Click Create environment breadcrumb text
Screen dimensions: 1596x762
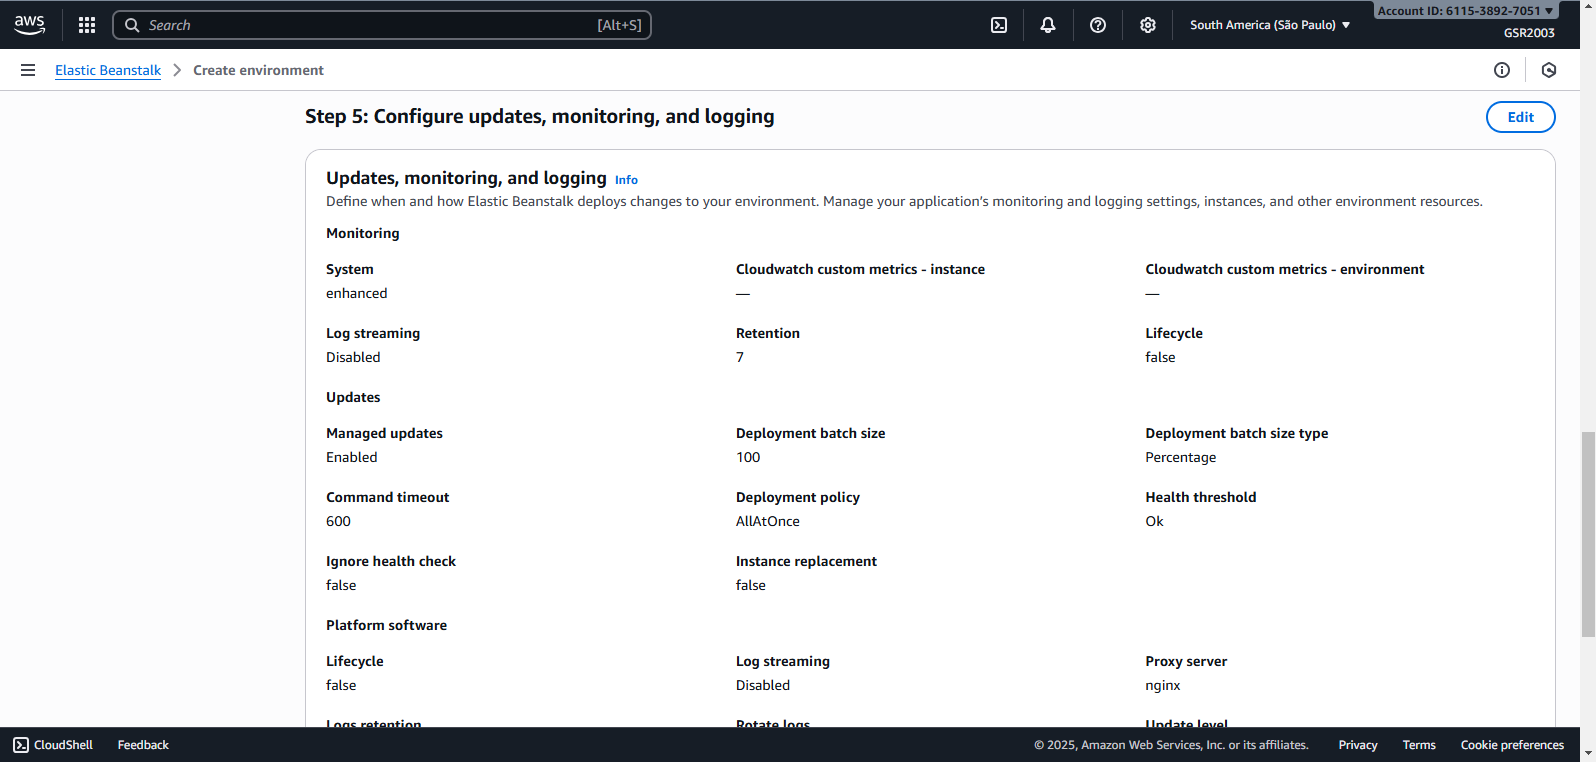tap(258, 70)
